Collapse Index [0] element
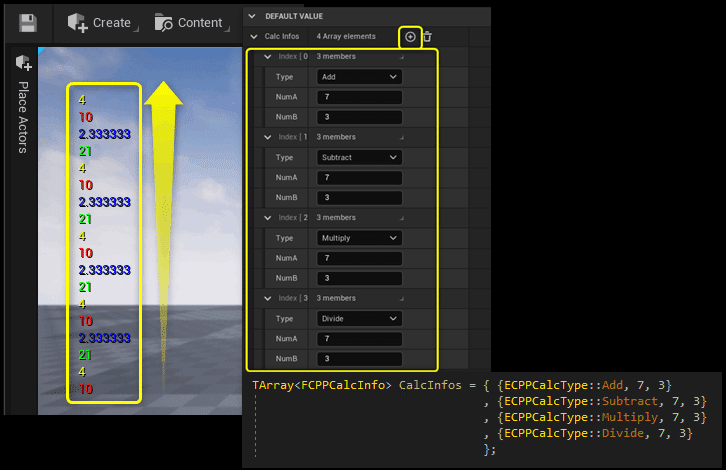 tap(268, 56)
